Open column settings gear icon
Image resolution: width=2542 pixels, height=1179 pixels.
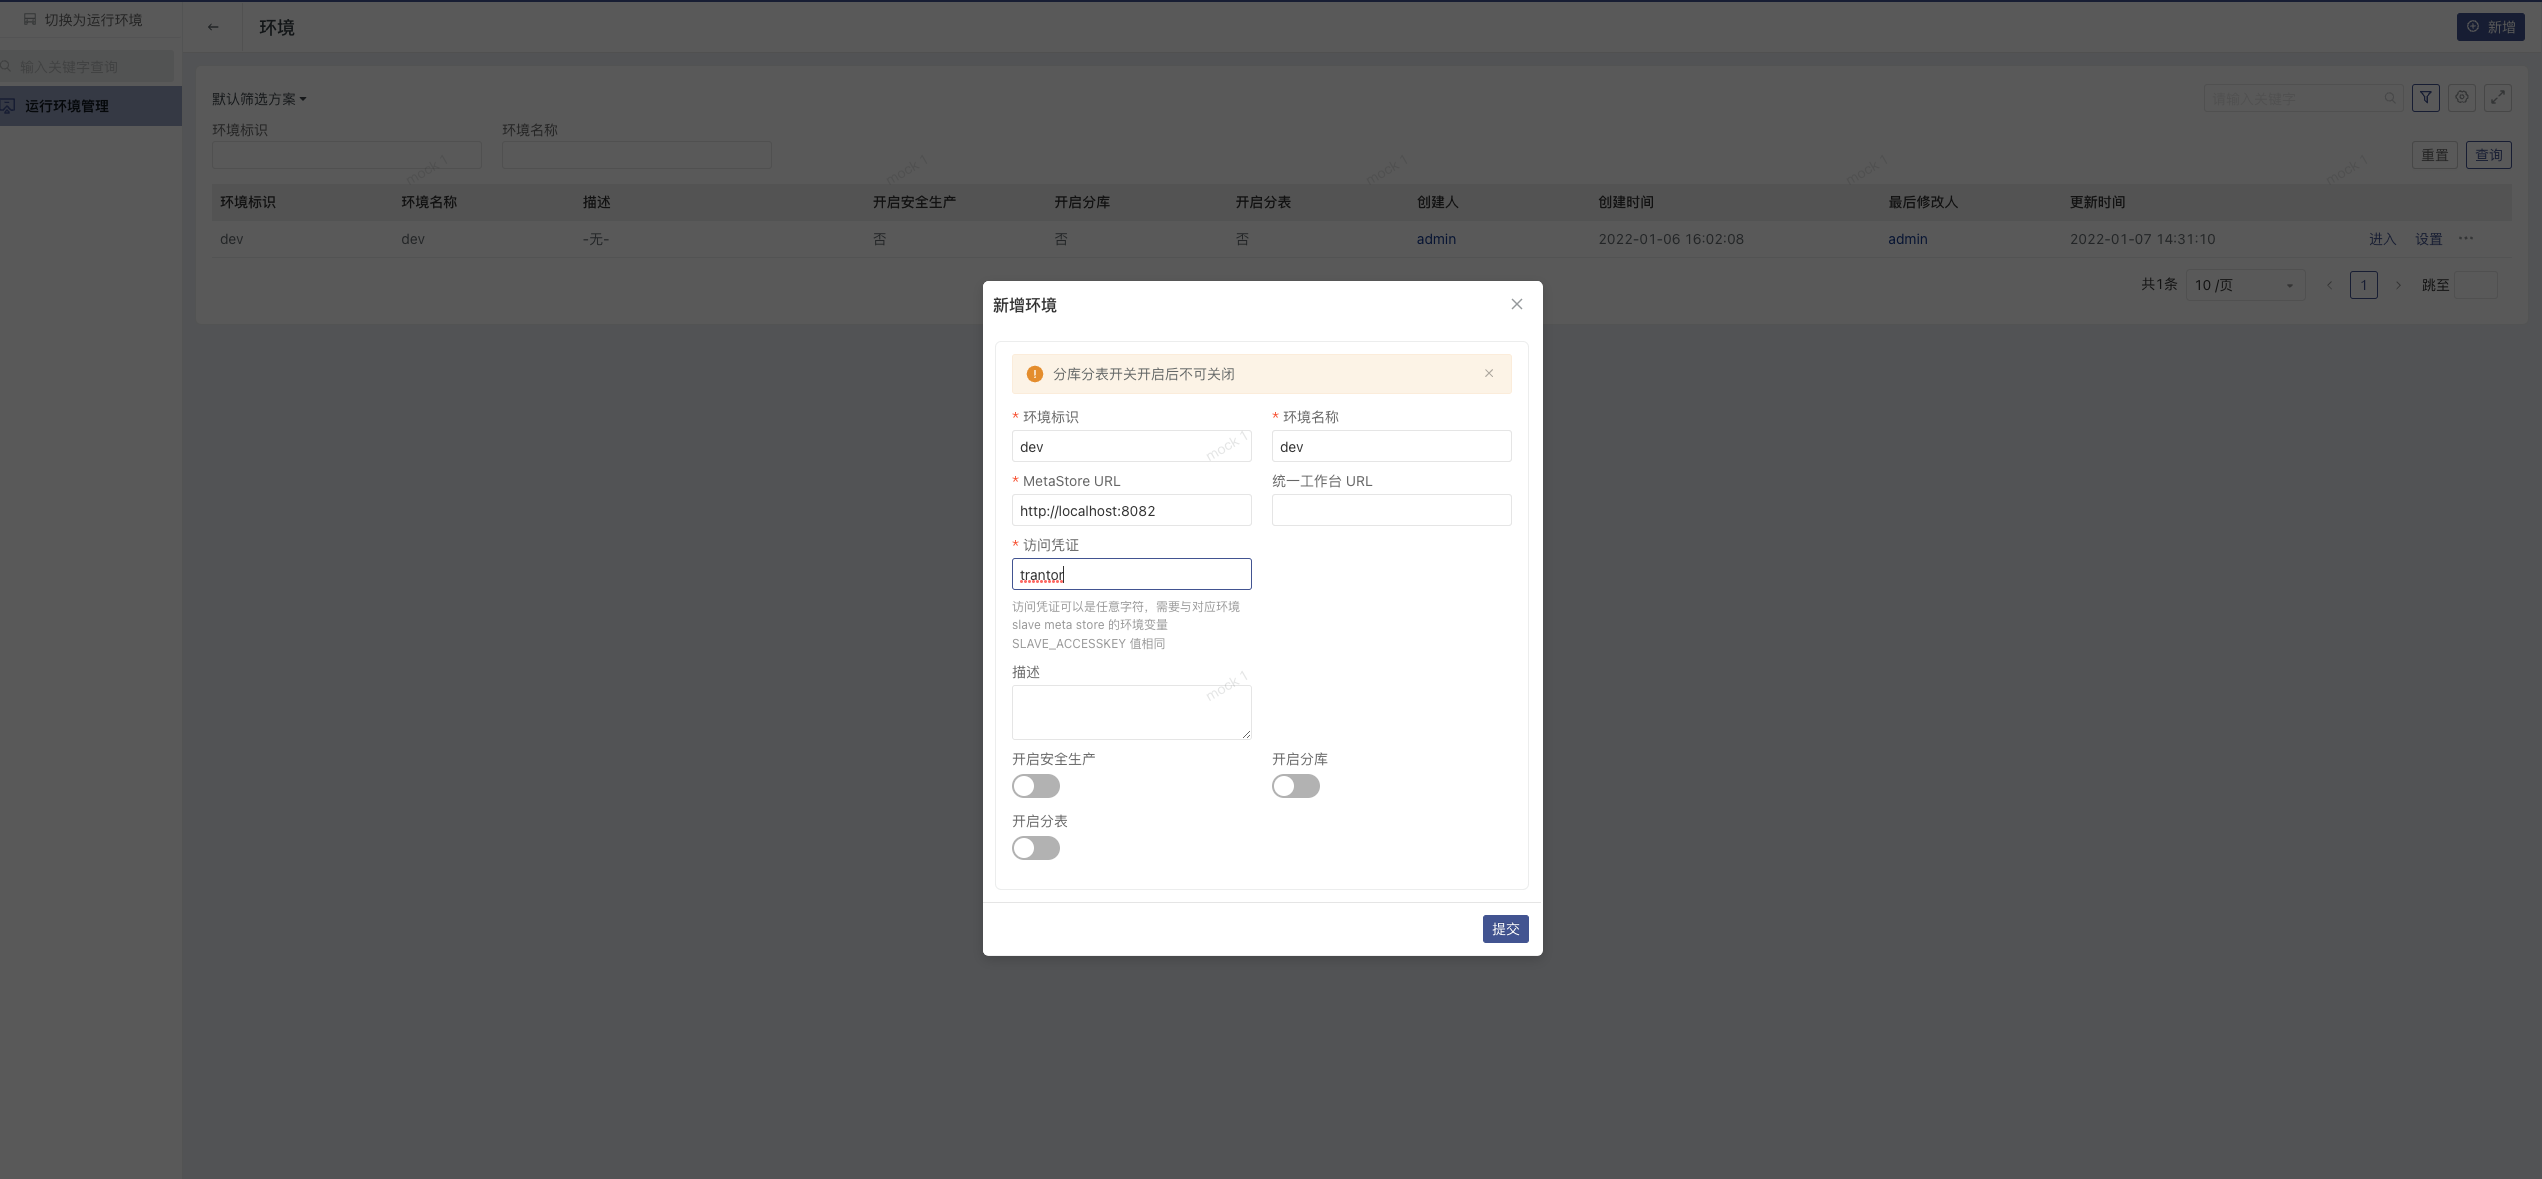pyautogui.click(x=2462, y=97)
